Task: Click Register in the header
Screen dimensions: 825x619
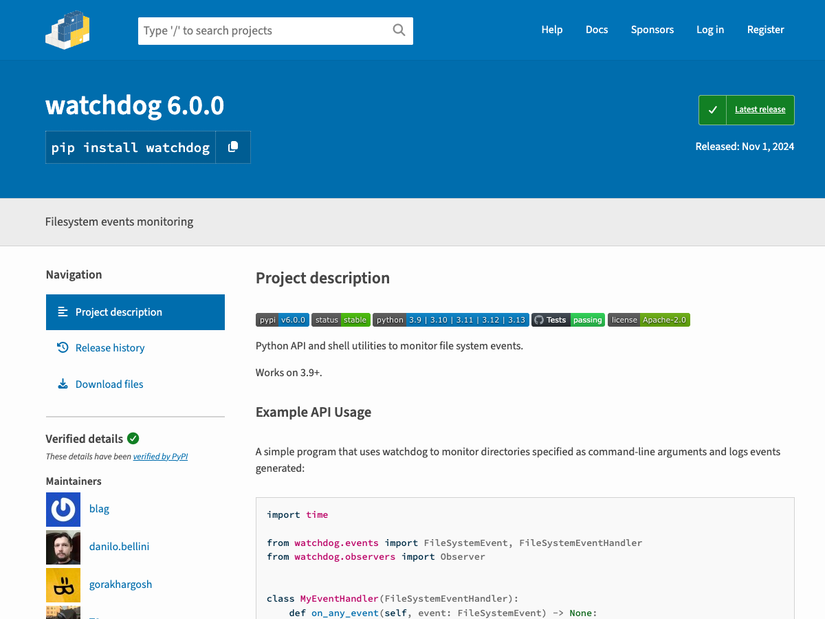Action: (x=766, y=29)
